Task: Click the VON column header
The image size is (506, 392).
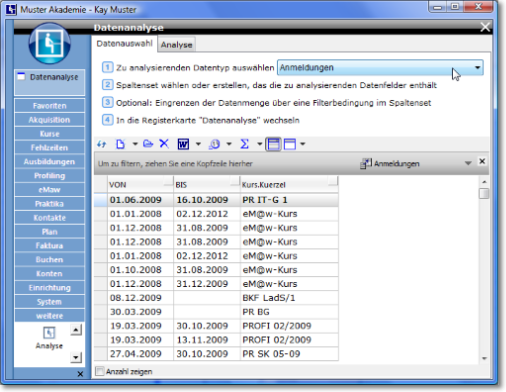Action: click(140, 185)
